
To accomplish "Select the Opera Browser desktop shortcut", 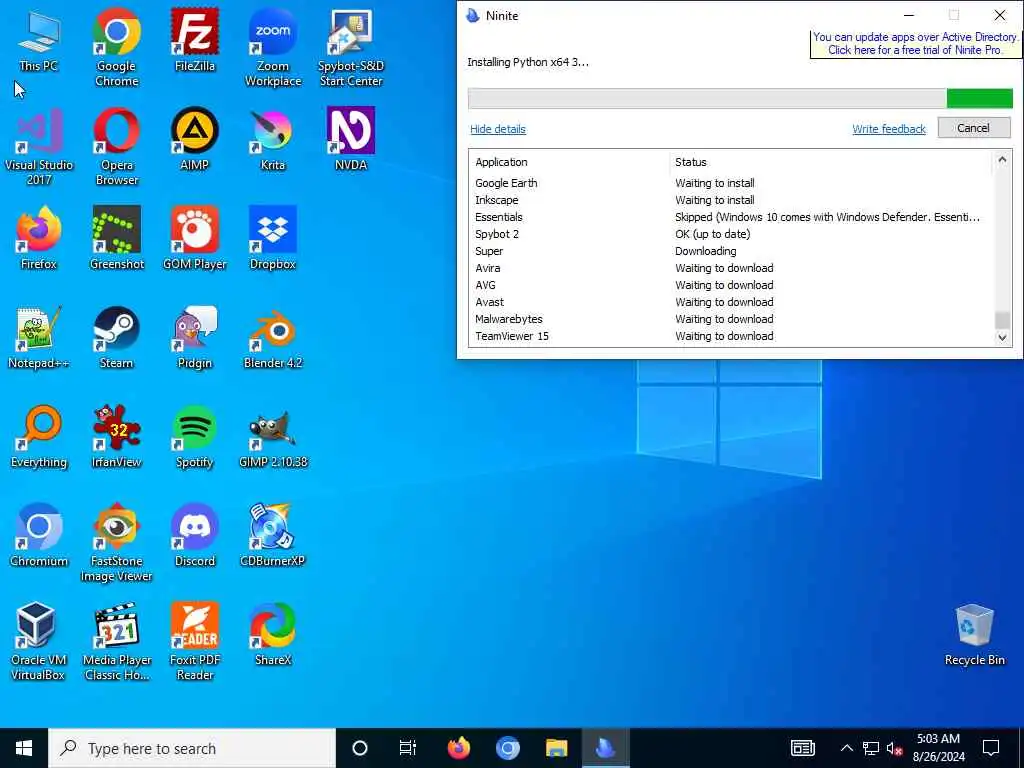I will point(116,148).
